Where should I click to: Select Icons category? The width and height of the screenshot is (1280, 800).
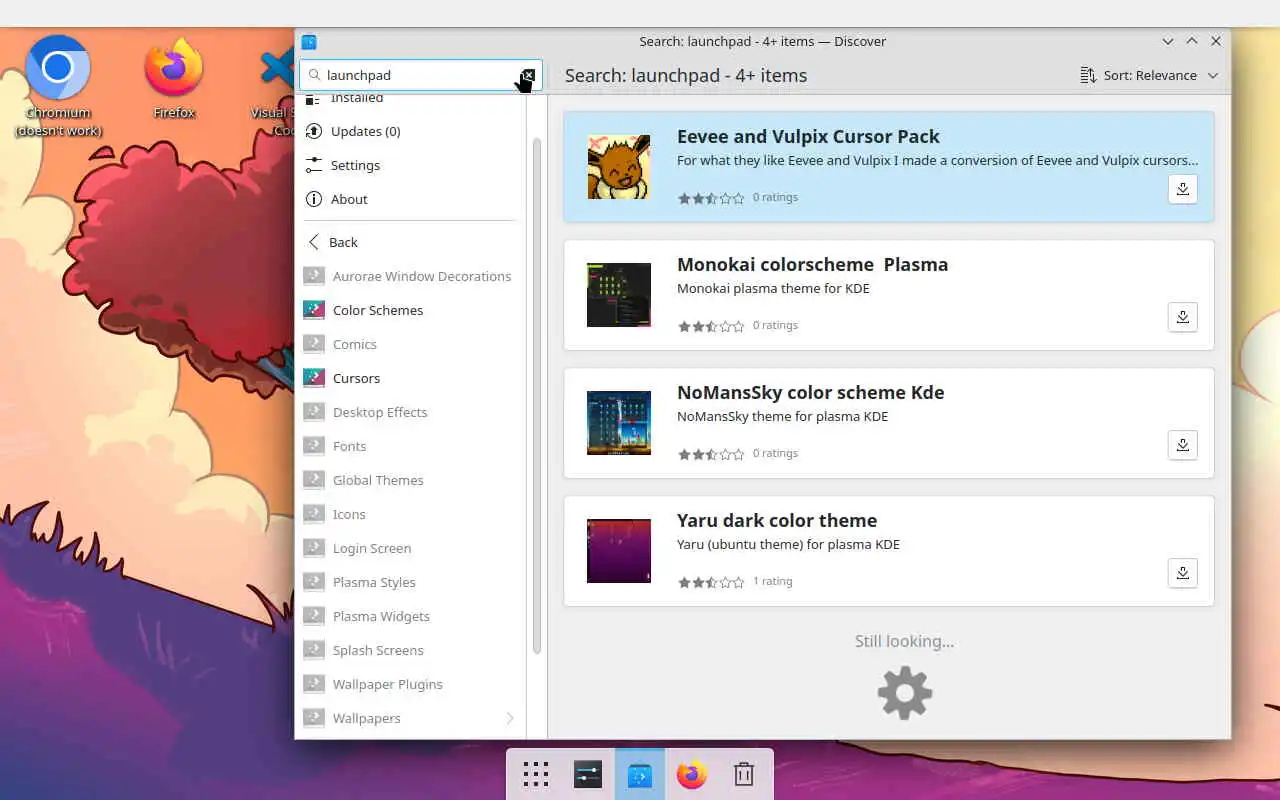click(x=410, y=514)
